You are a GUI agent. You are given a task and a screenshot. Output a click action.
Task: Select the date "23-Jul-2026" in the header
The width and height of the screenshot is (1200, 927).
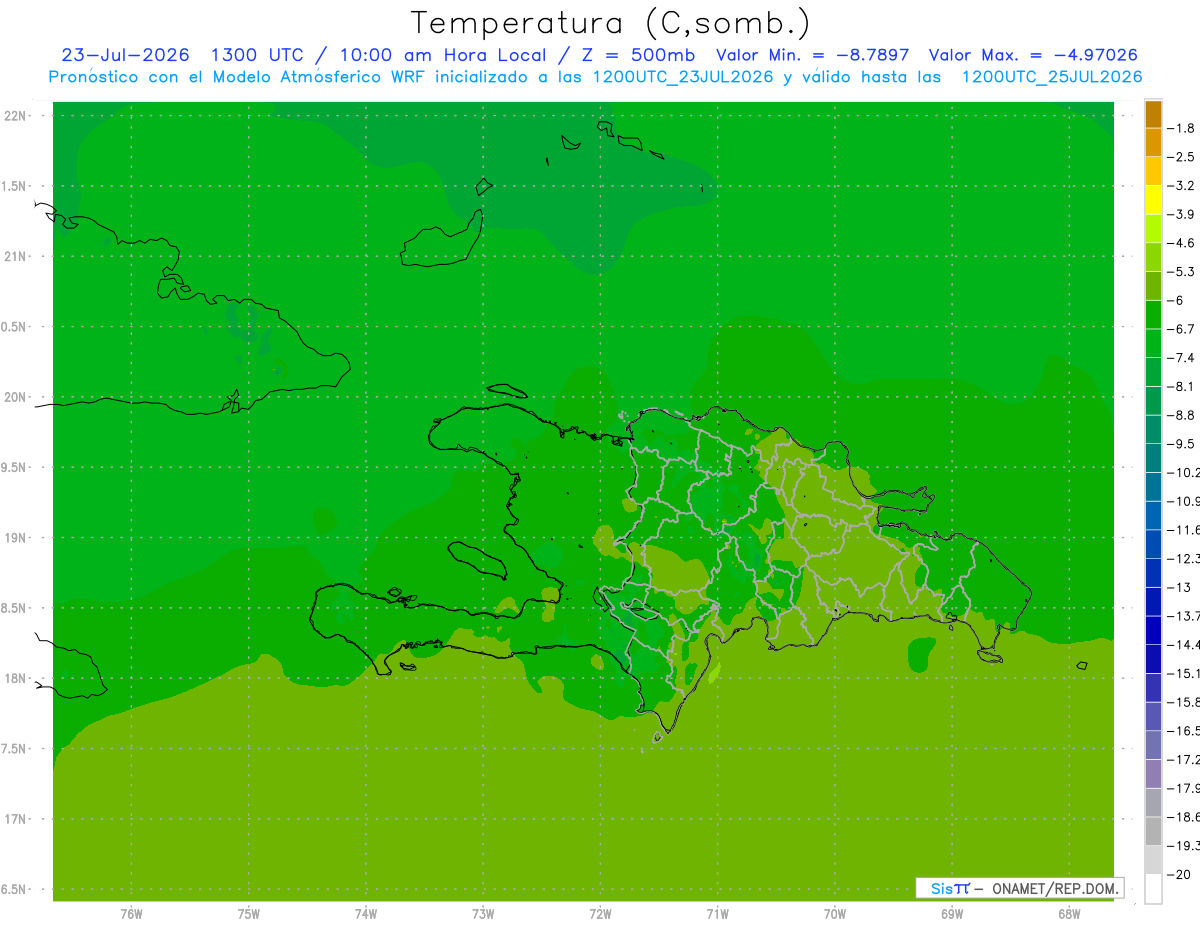click(125, 55)
